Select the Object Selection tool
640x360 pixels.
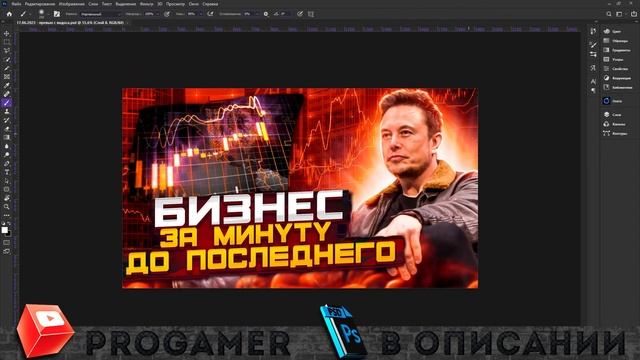[x=7, y=59]
